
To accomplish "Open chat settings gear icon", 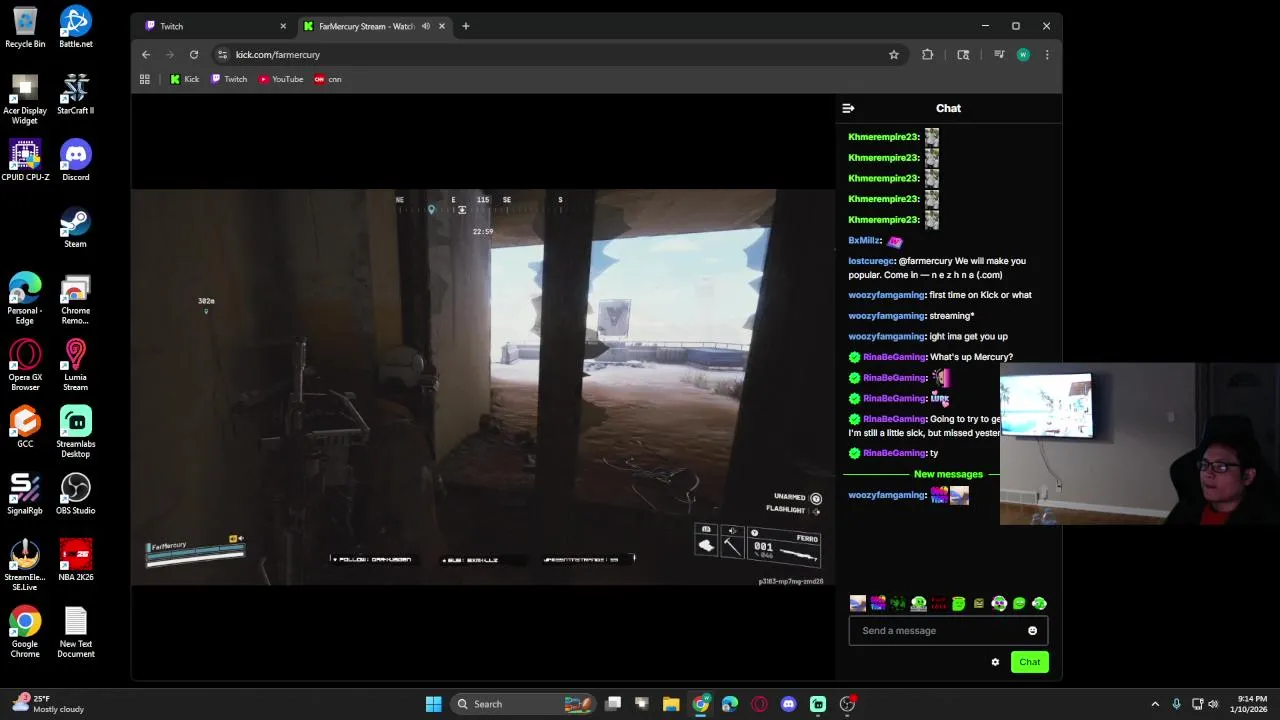I will [995, 662].
